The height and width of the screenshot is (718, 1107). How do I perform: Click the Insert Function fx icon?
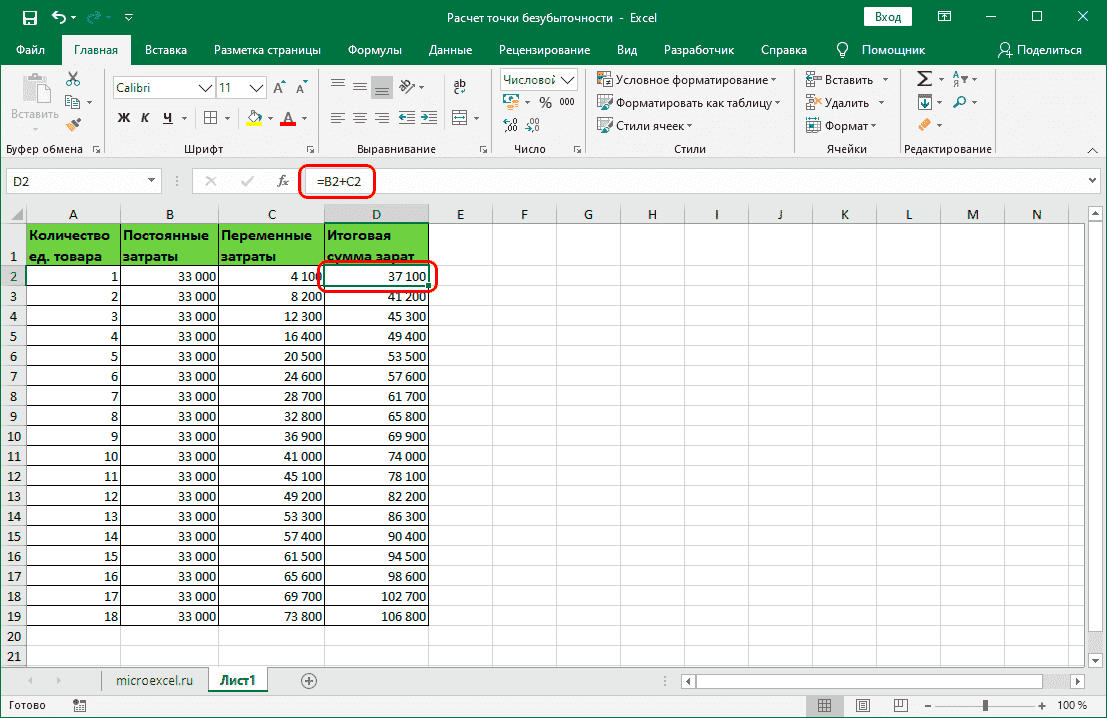pyautogui.click(x=283, y=181)
